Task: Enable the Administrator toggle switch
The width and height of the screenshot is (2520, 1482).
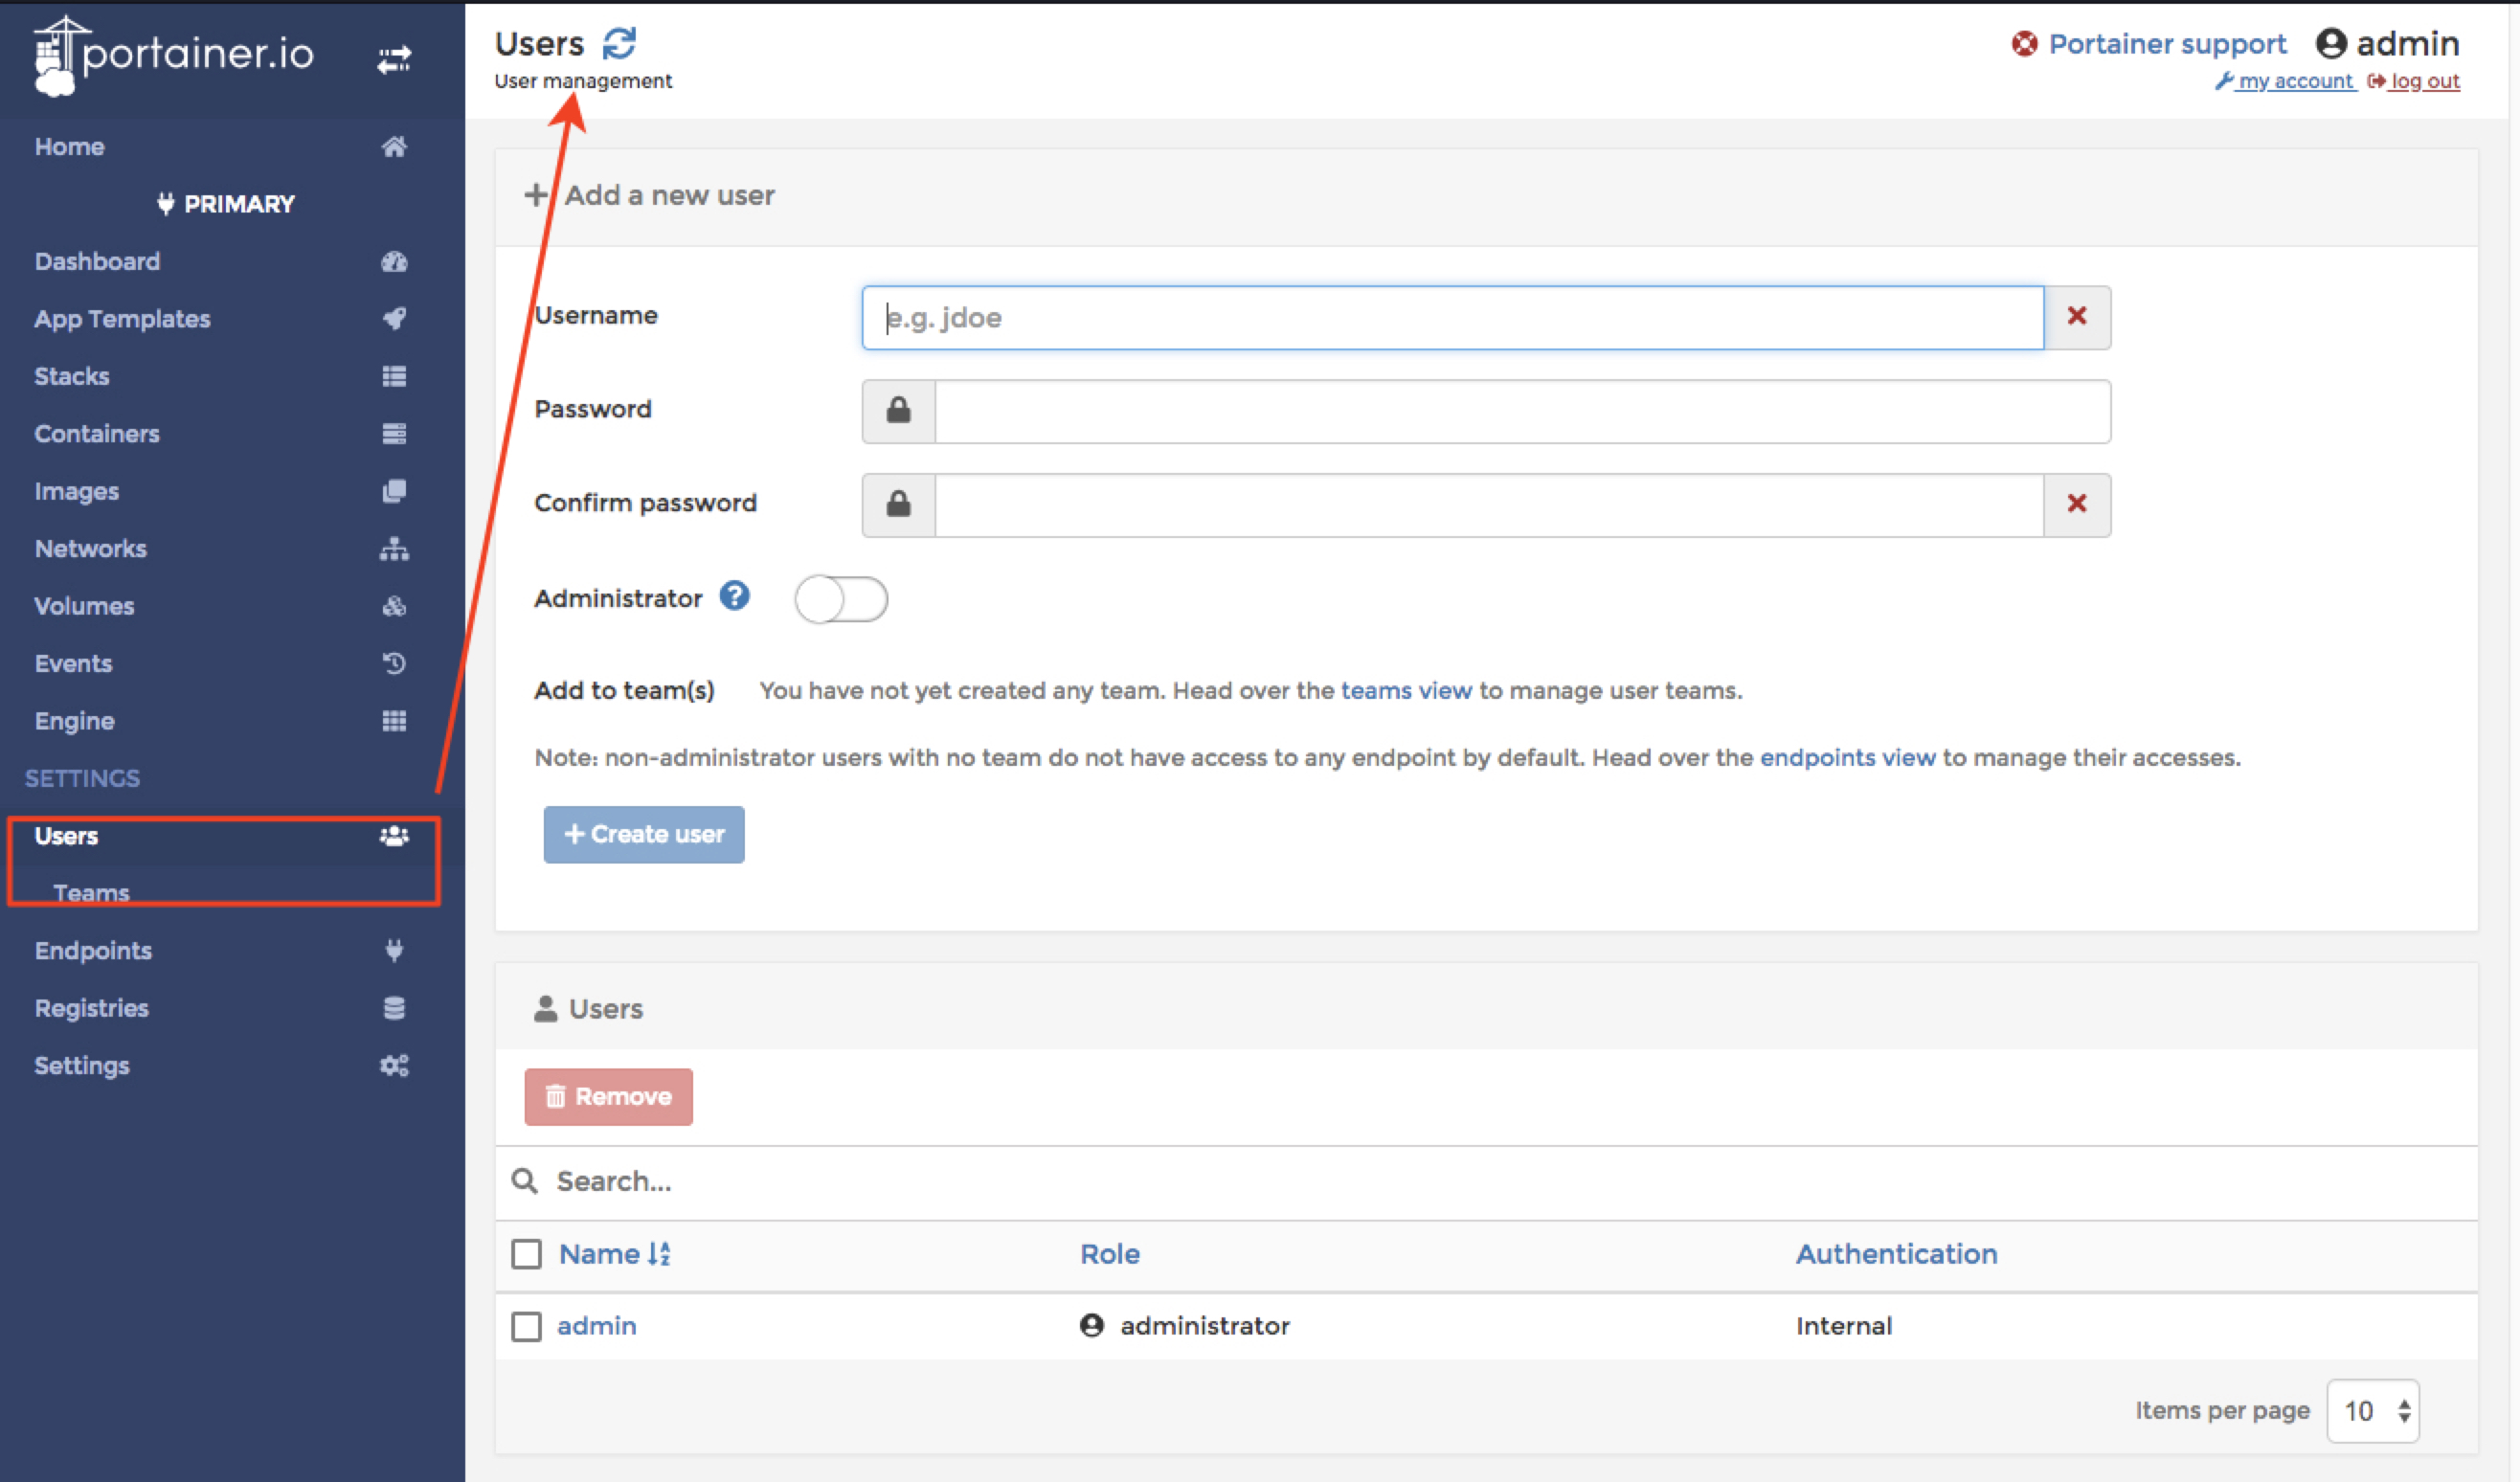Action: tap(841, 599)
